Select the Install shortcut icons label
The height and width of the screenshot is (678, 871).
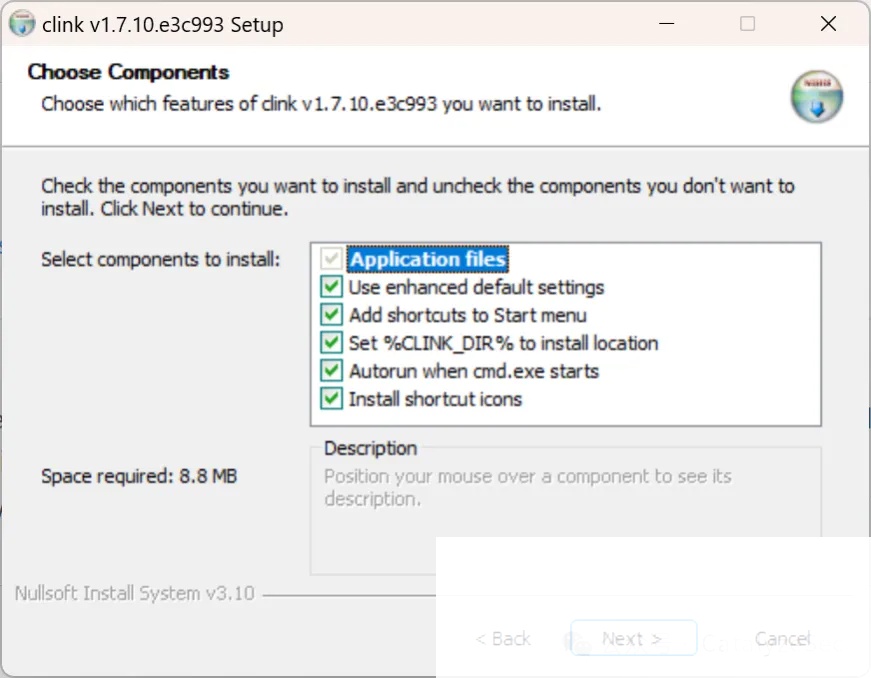pos(436,399)
